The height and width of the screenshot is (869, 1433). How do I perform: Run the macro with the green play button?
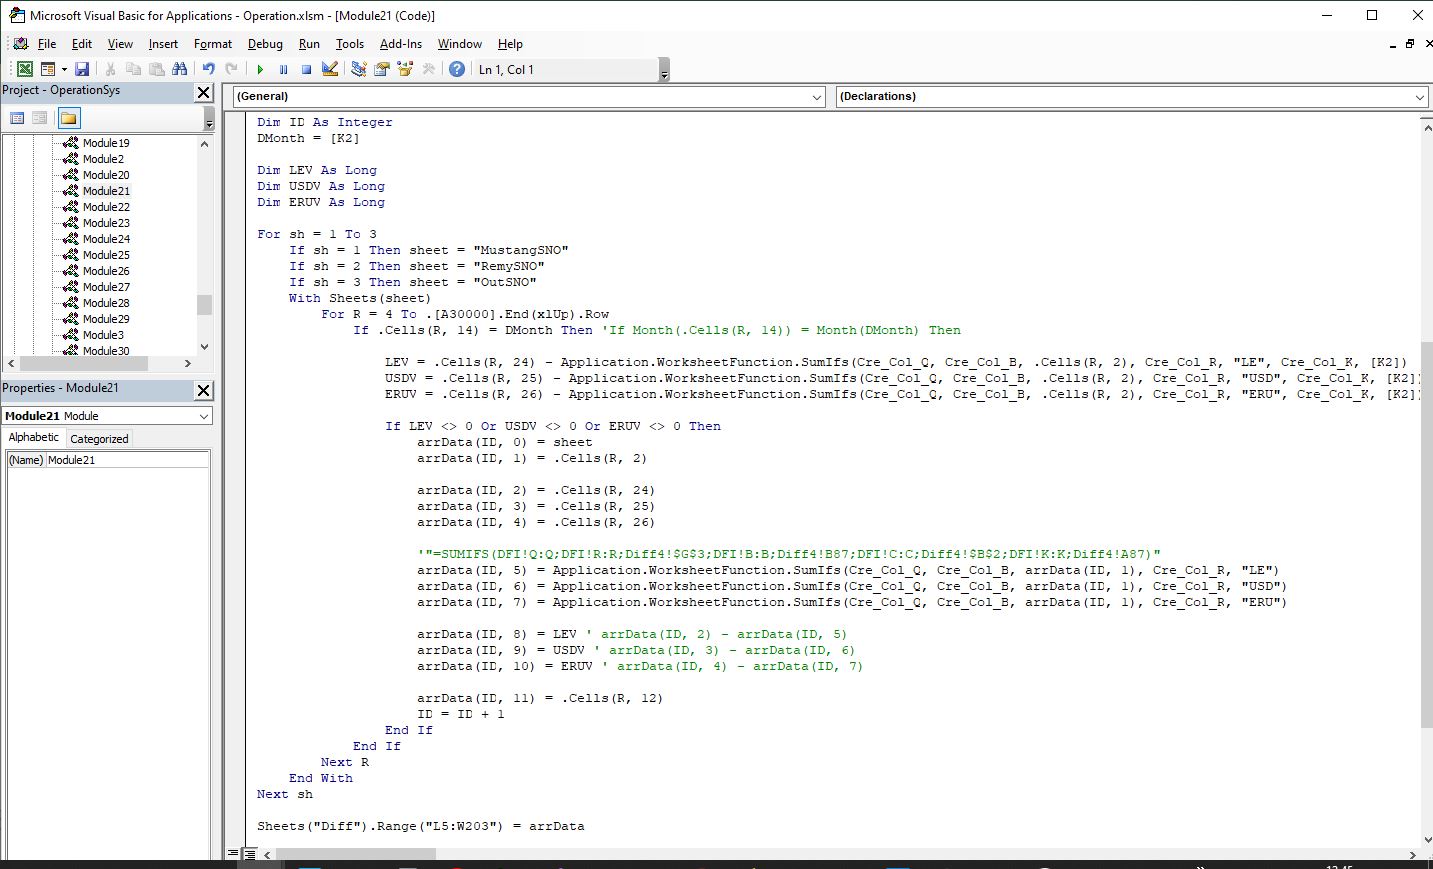[x=260, y=69]
